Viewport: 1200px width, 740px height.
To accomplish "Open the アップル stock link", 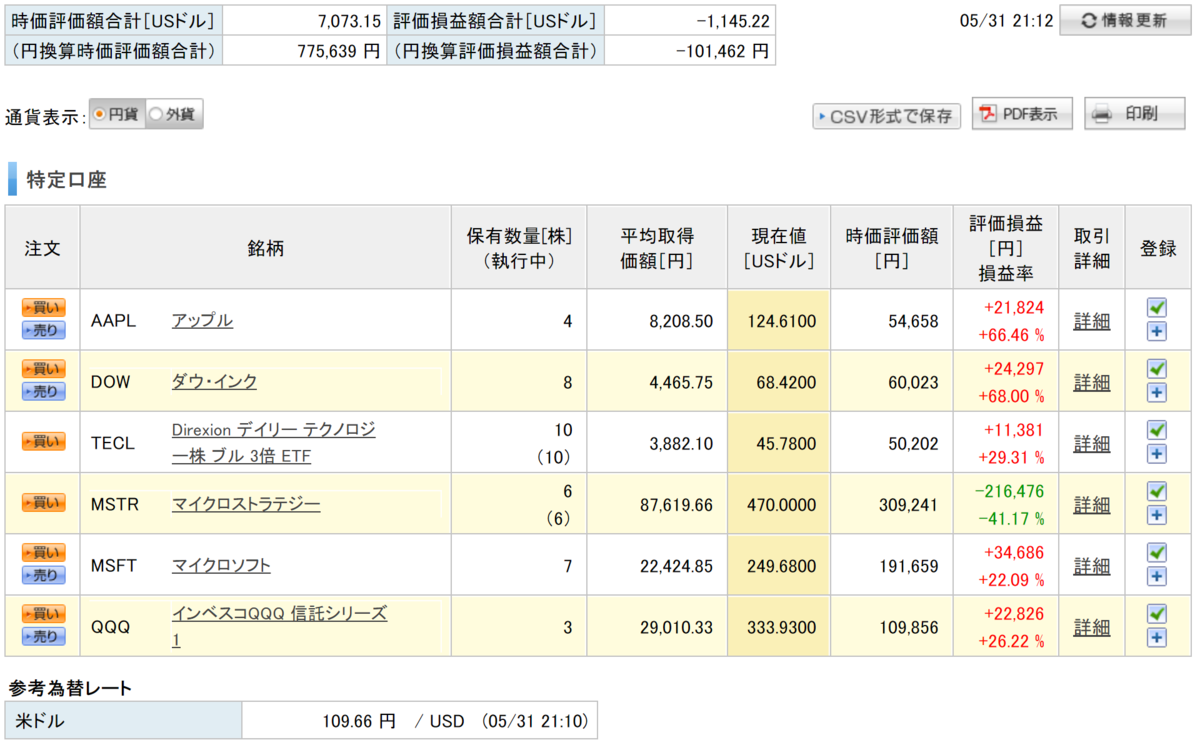I will click(202, 320).
